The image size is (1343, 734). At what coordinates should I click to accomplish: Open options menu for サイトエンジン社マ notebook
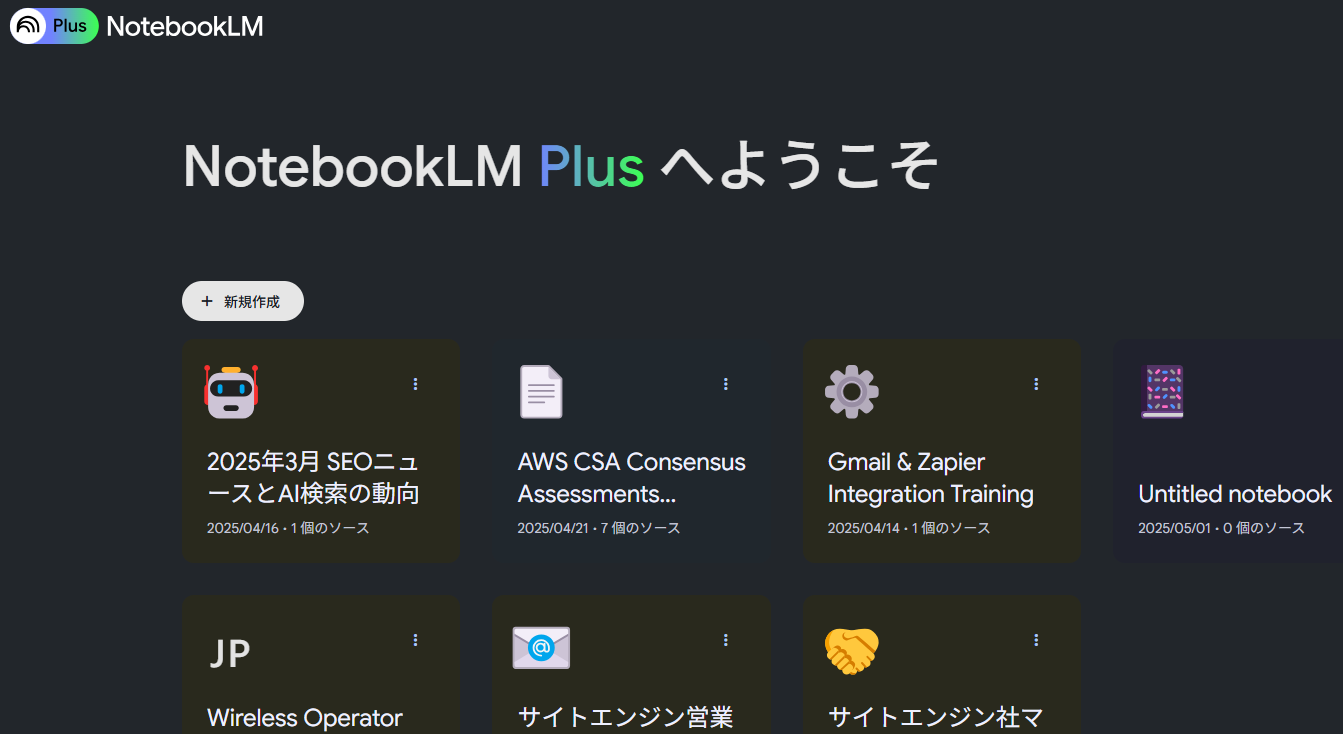coord(1036,640)
